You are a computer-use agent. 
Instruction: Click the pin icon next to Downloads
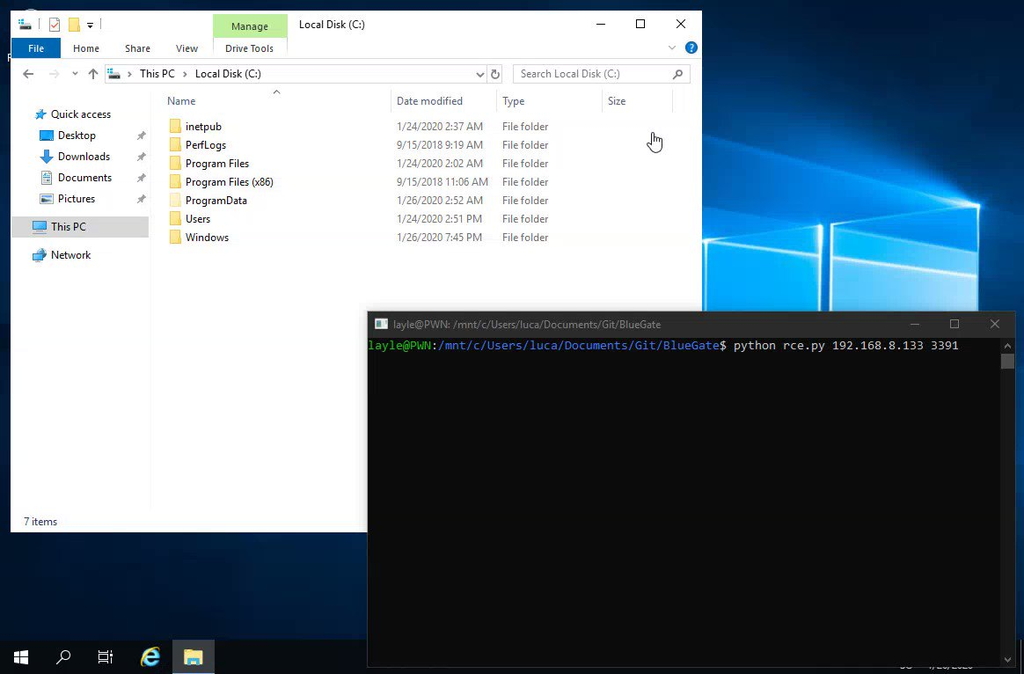point(141,157)
